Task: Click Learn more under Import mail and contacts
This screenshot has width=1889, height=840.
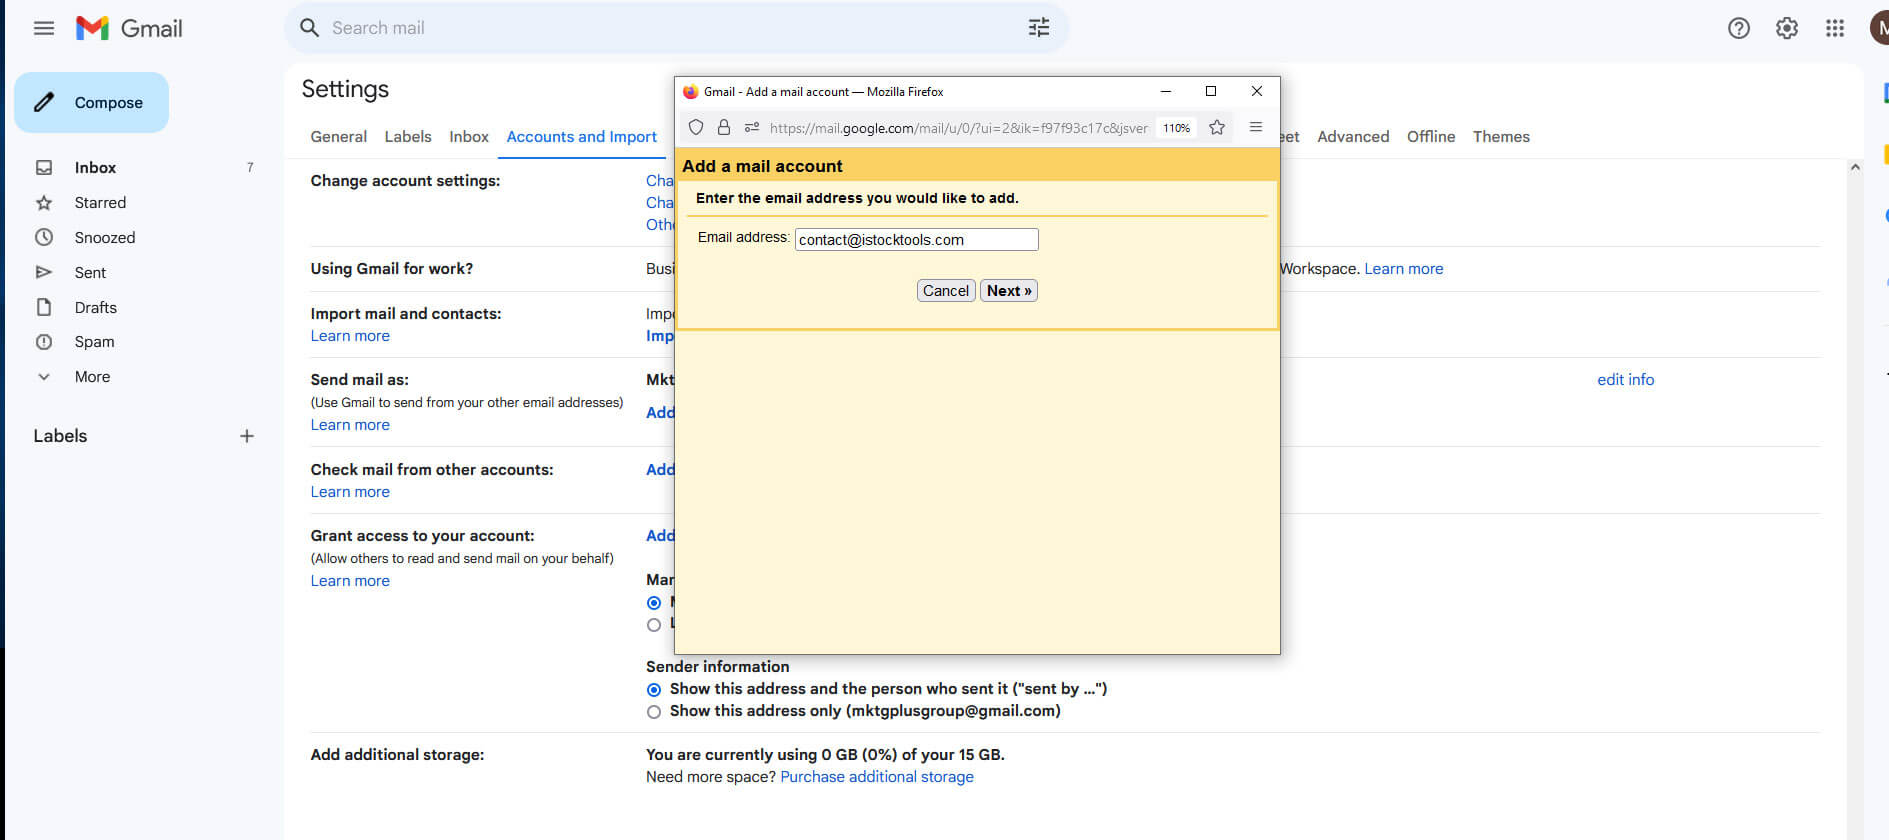Action: (x=350, y=336)
